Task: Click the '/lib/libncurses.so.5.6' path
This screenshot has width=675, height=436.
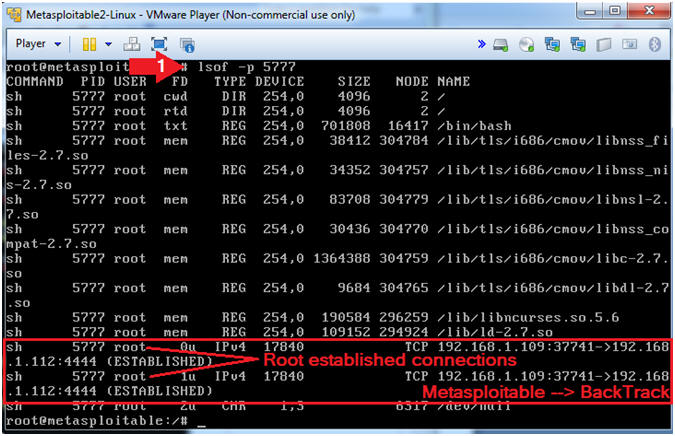Action: (x=528, y=318)
